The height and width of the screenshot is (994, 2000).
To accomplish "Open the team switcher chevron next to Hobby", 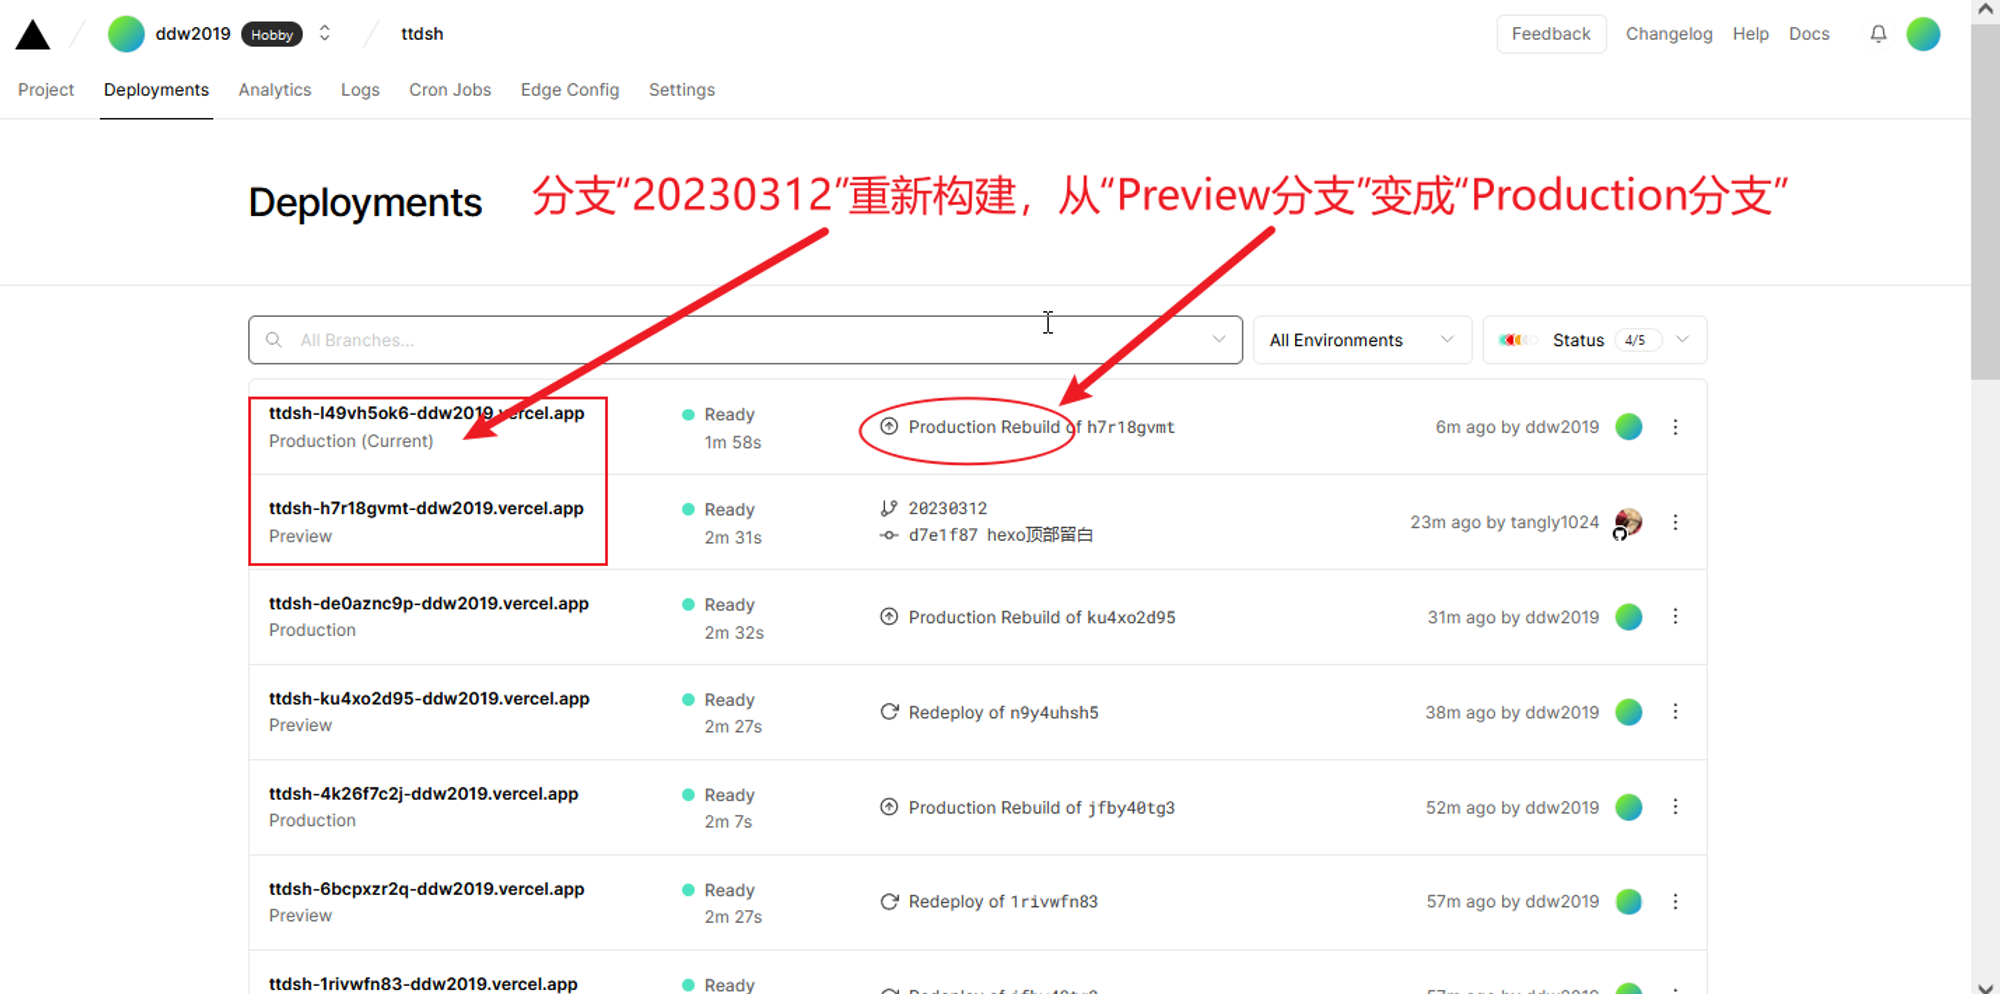I will click(324, 32).
